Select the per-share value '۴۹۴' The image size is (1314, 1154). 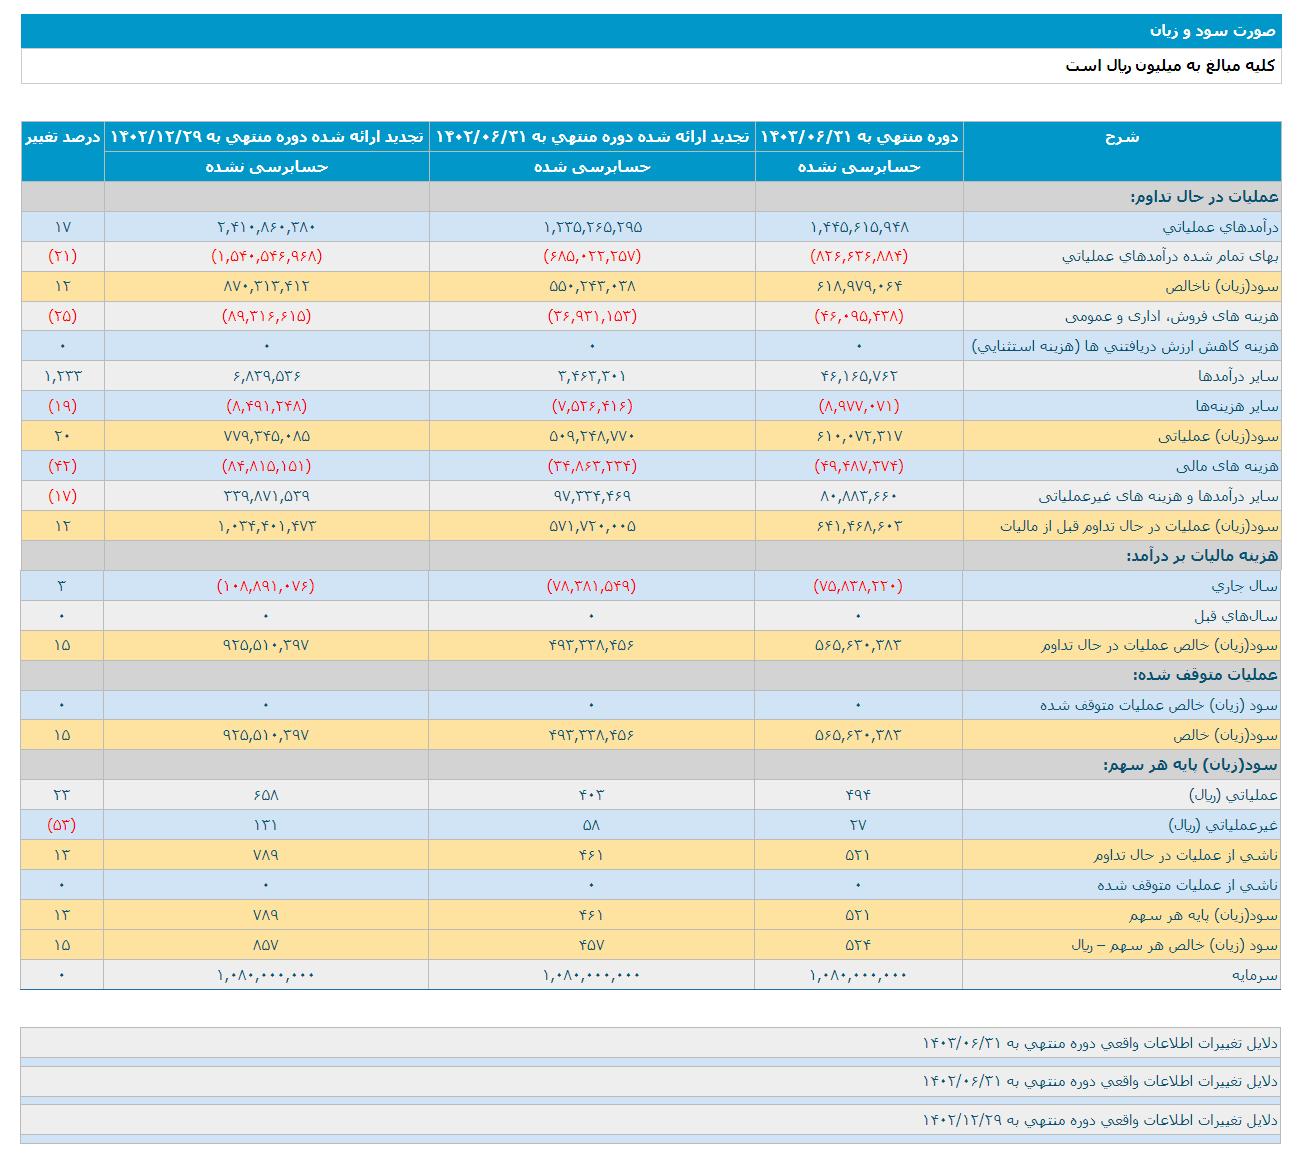click(859, 795)
